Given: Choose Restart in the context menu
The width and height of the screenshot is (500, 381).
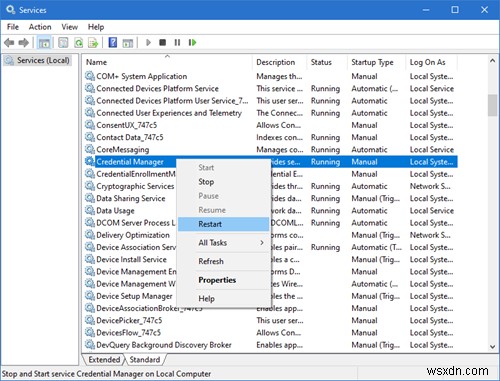Looking at the screenshot, I should point(223,224).
